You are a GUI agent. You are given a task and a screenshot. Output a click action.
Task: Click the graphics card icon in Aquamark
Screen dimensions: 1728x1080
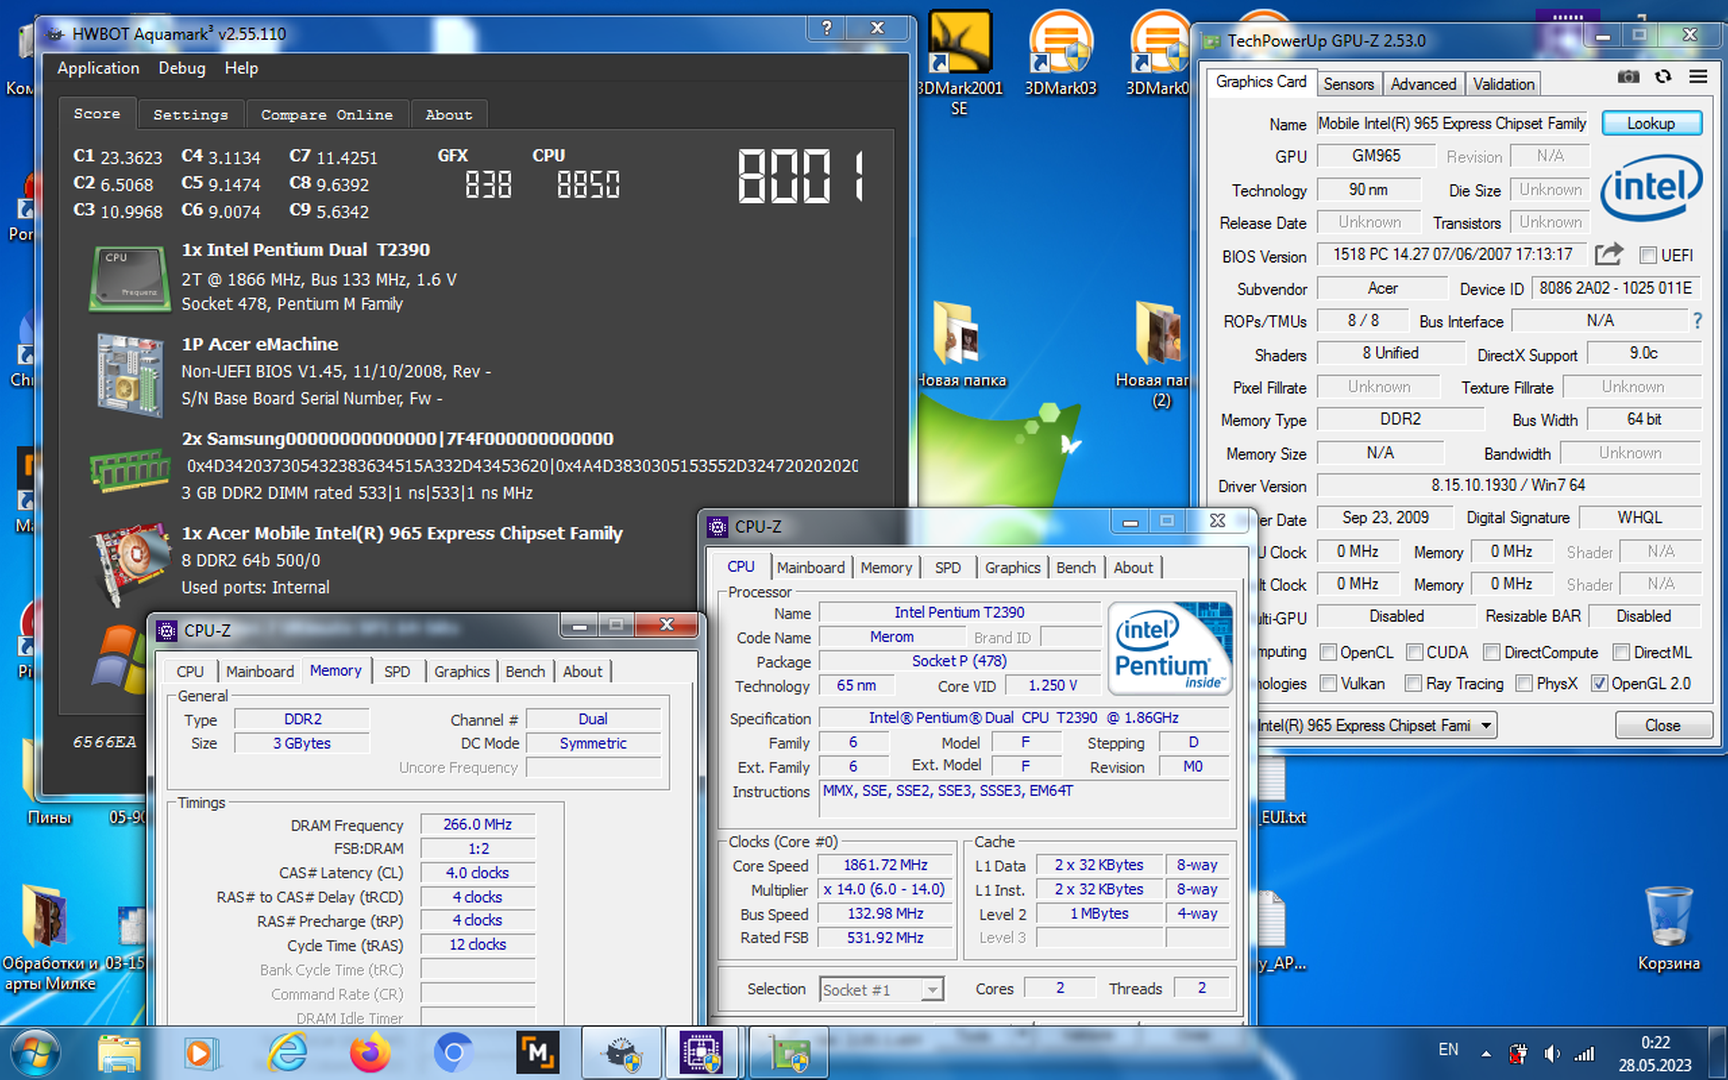click(130, 564)
